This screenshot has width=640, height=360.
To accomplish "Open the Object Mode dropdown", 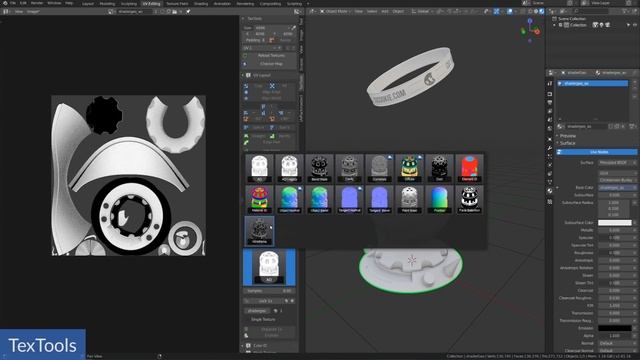I will click(x=336, y=11).
